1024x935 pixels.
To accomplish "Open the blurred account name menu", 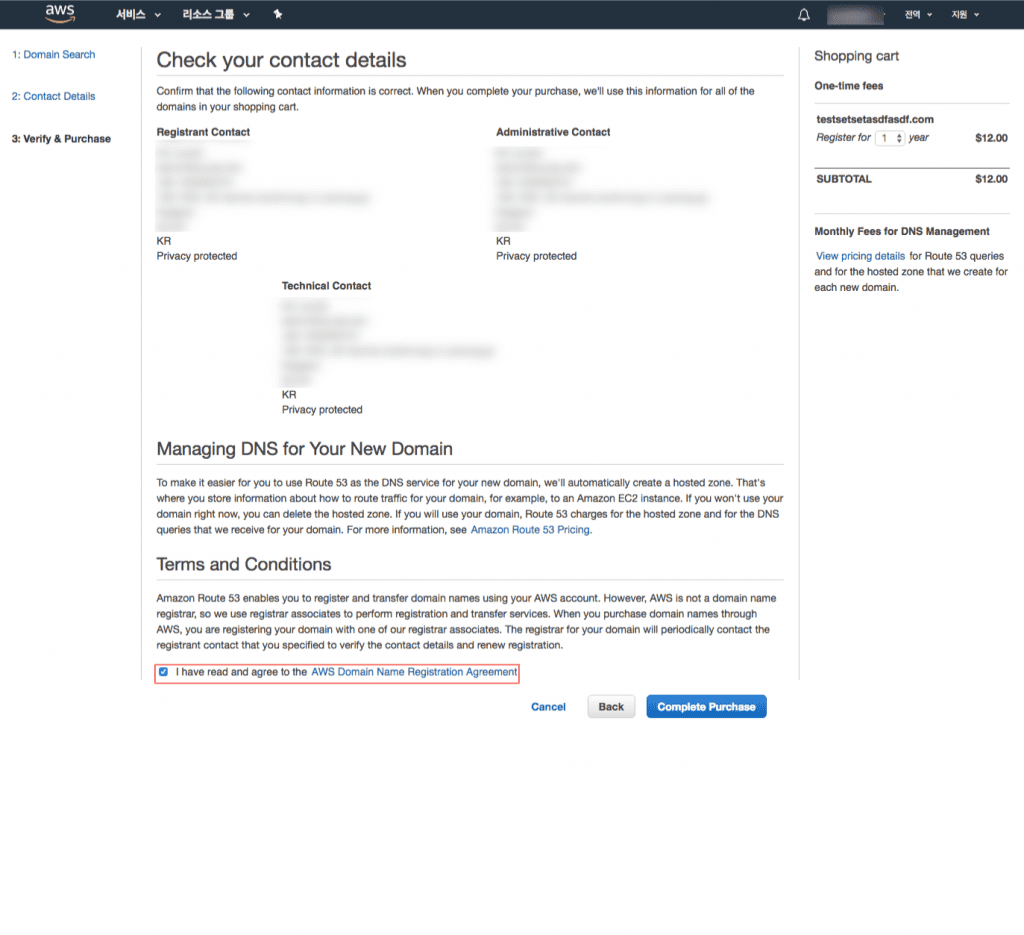I will click(x=855, y=14).
